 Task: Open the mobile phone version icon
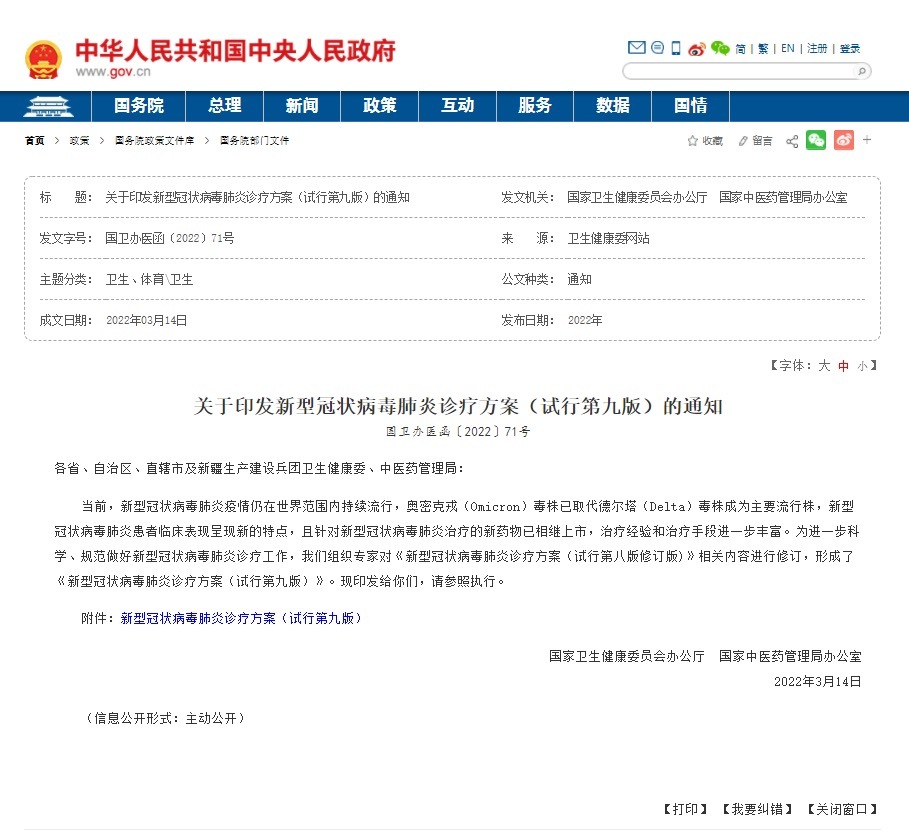click(x=676, y=48)
